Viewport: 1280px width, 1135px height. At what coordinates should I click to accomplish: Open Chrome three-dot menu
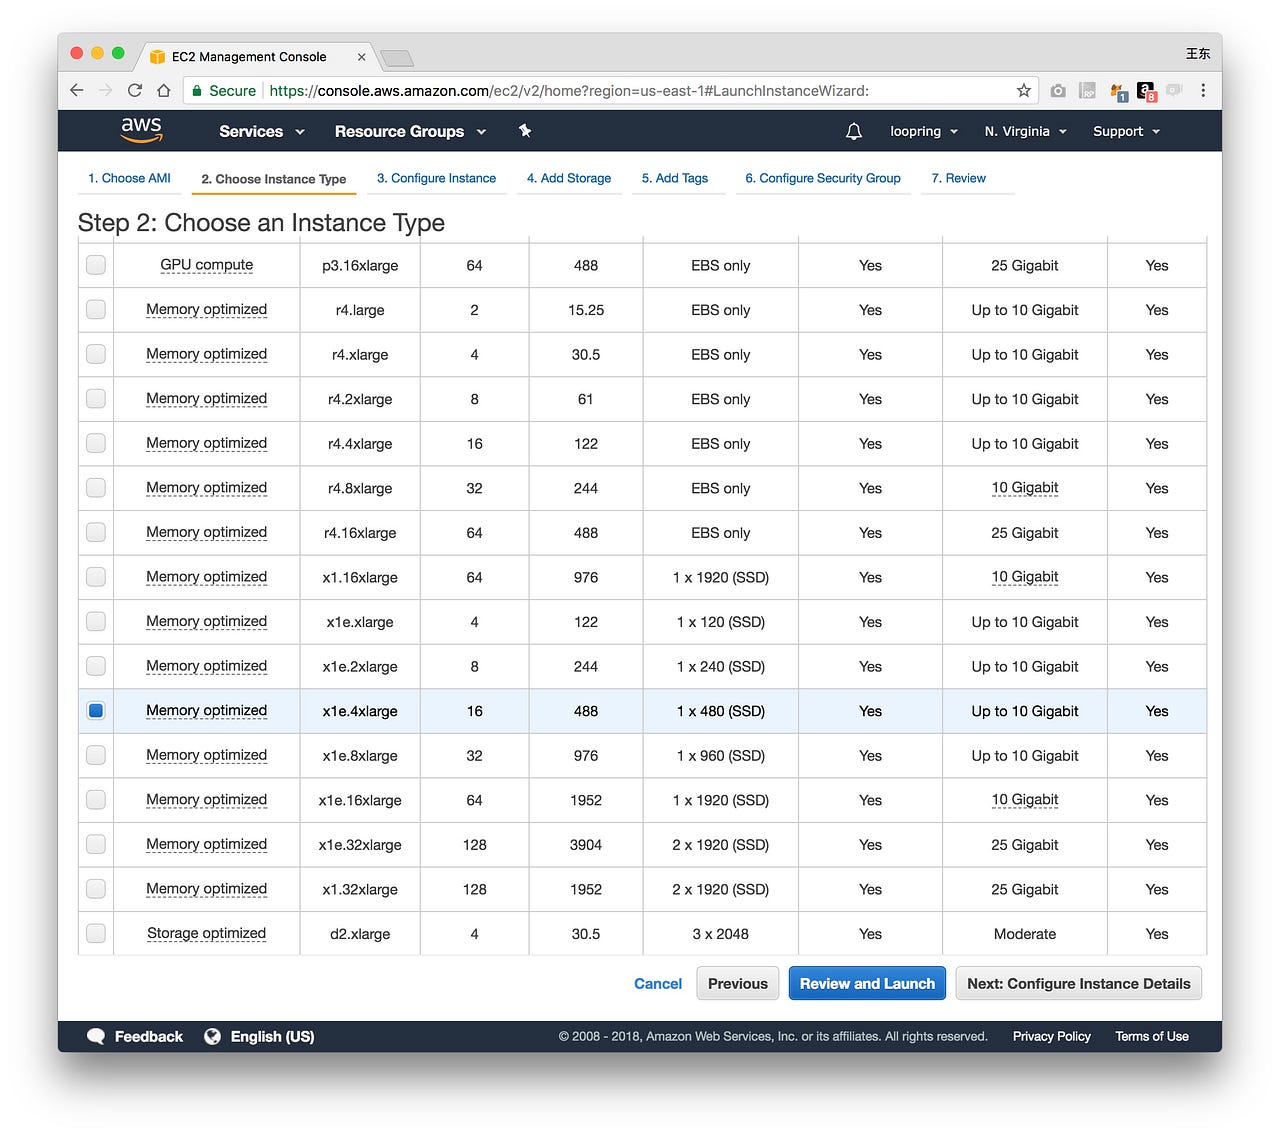click(1203, 90)
